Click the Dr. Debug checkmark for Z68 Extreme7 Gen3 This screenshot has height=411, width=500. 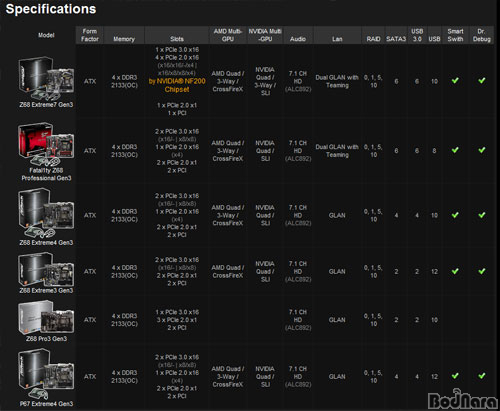point(482,80)
